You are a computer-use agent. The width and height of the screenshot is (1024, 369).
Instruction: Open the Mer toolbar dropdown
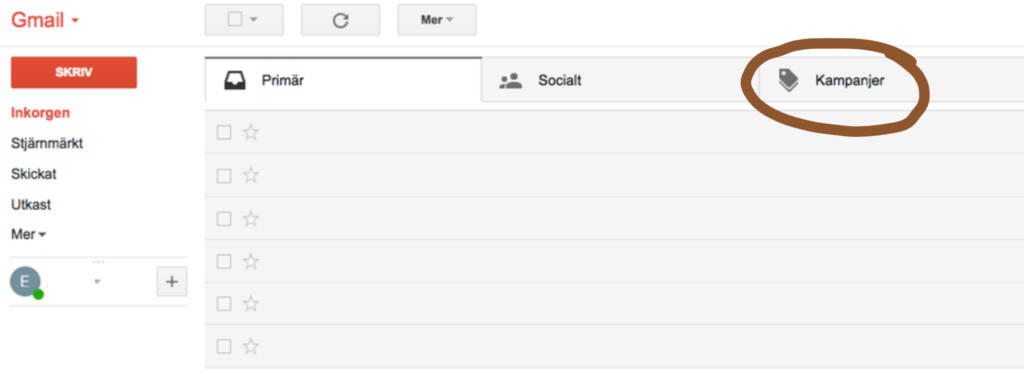(437, 20)
